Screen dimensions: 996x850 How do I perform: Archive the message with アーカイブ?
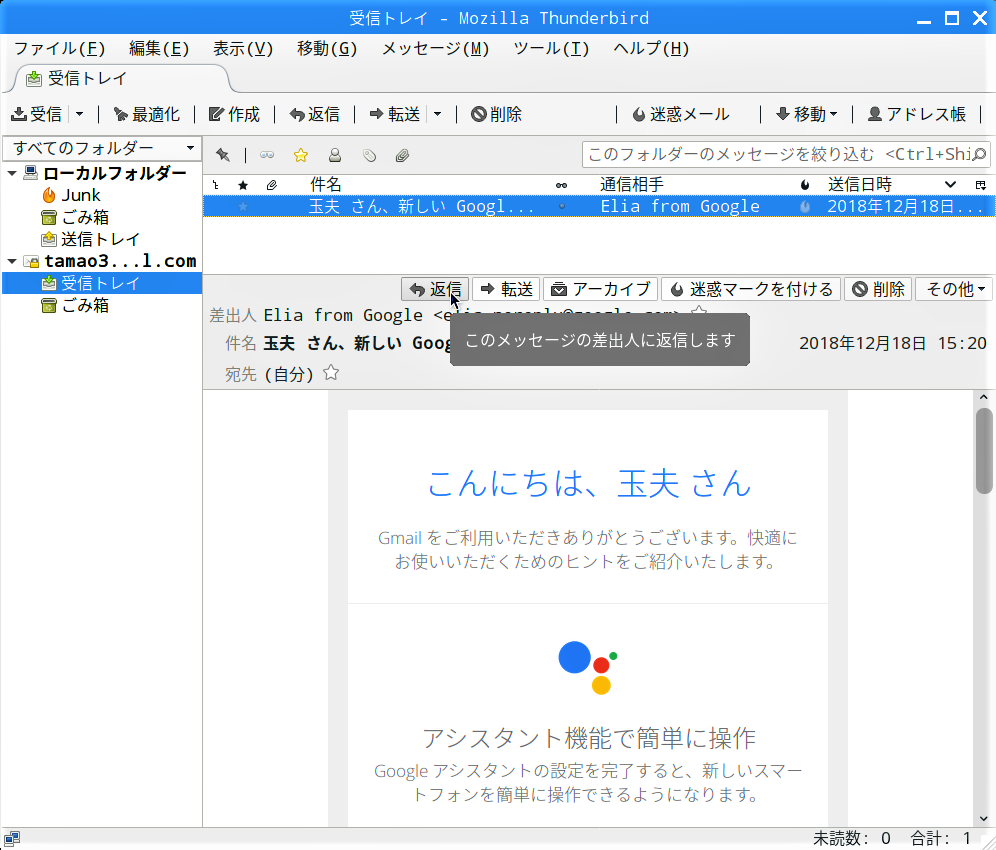click(x=601, y=289)
